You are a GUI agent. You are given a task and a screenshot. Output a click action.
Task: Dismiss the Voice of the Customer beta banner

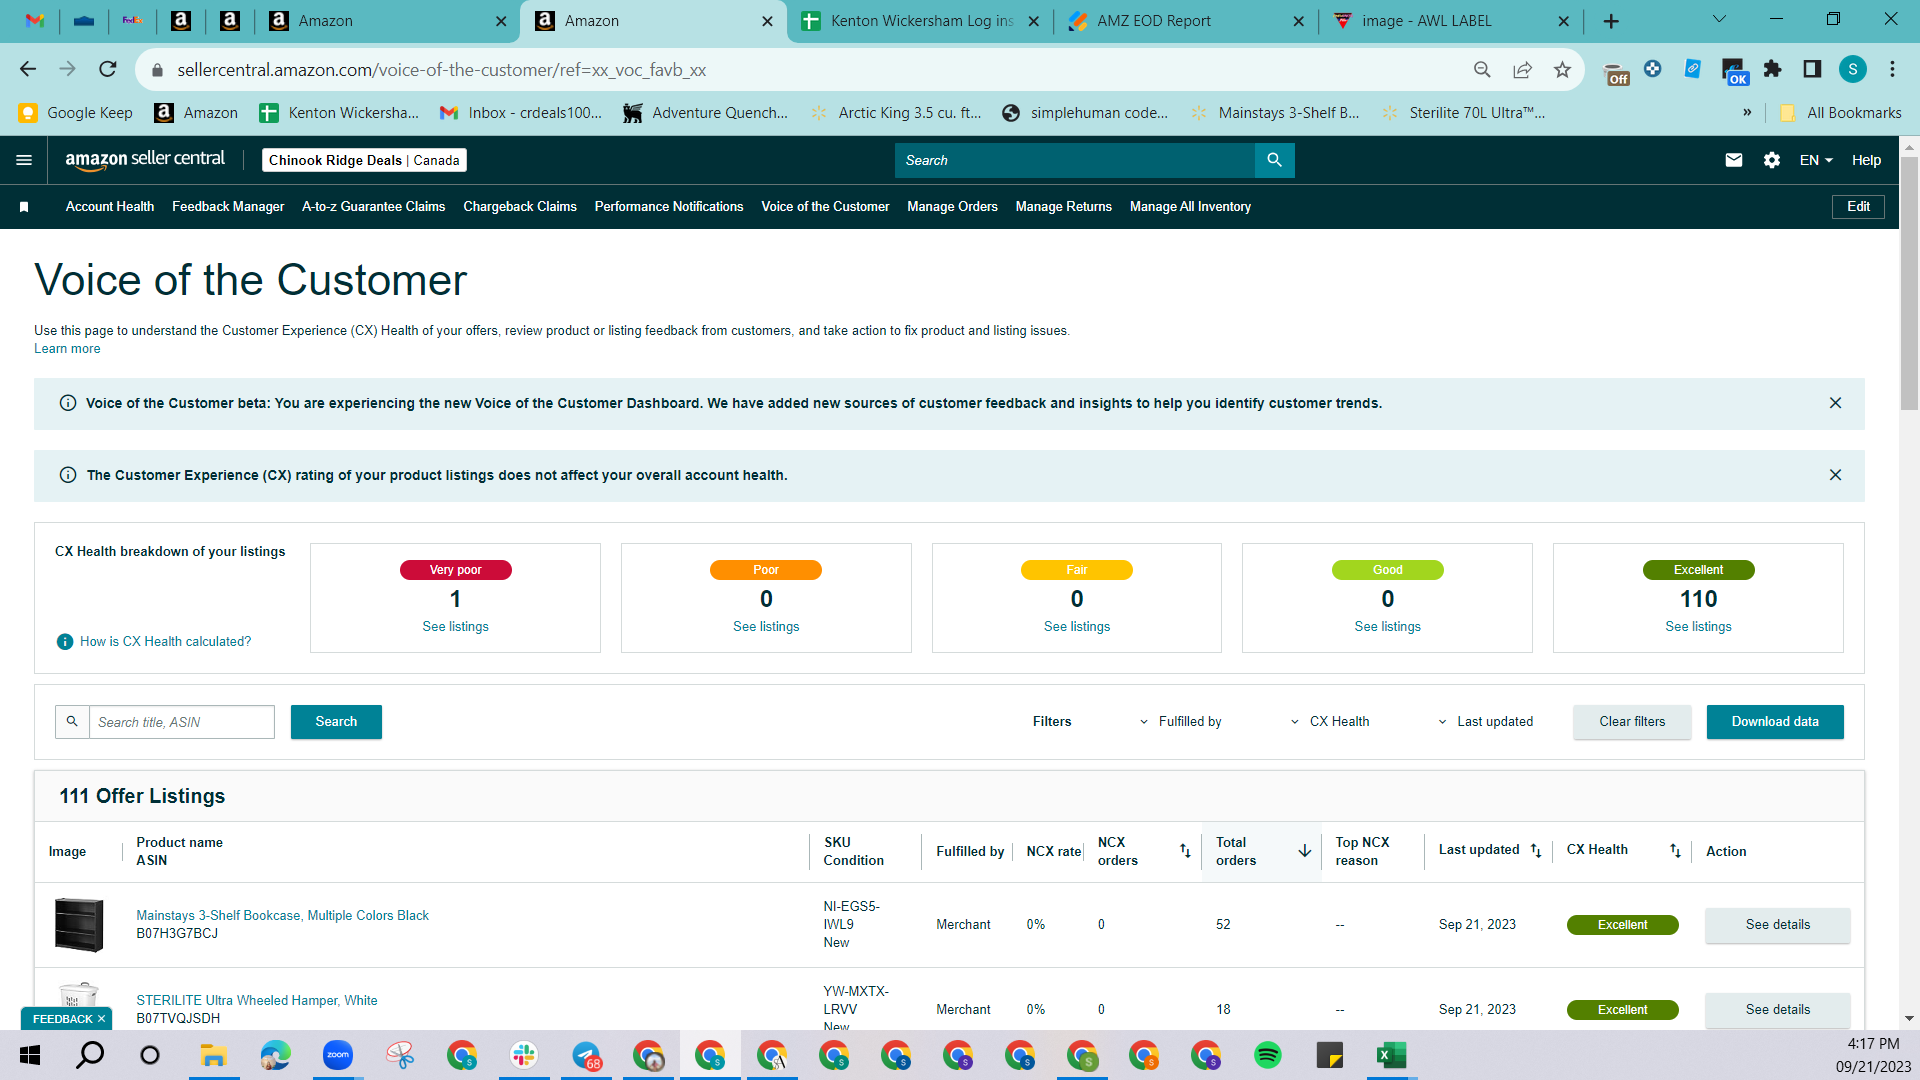[1835, 403]
